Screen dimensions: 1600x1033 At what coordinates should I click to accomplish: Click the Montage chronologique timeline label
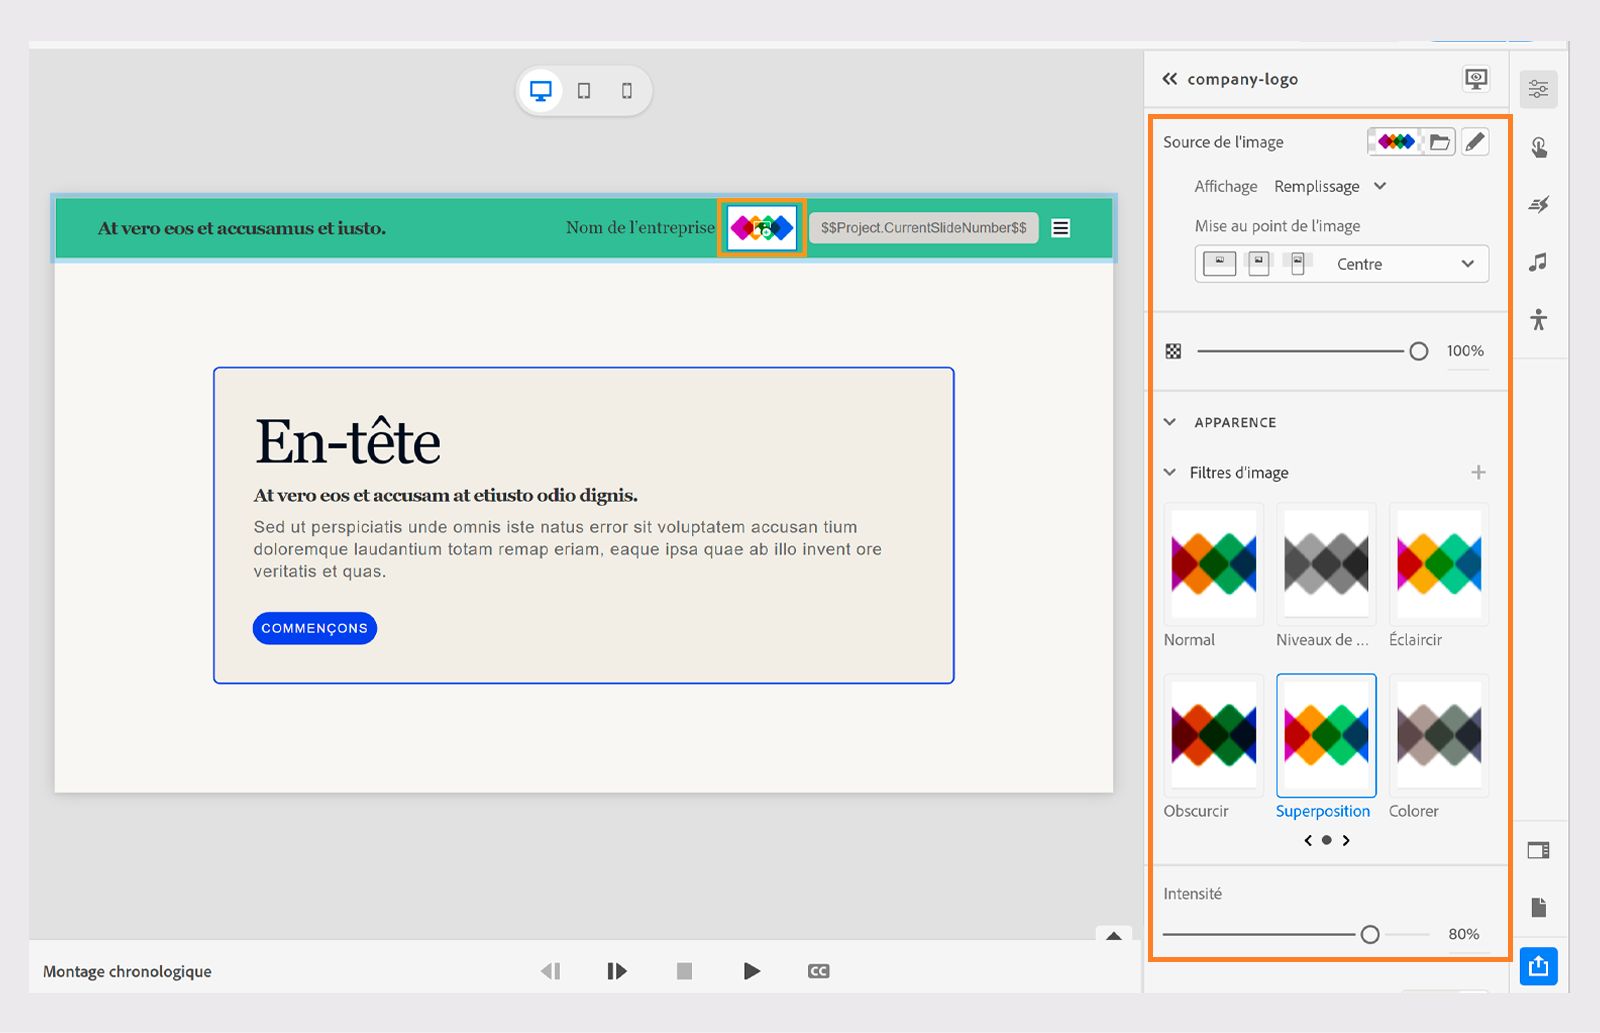(127, 971)
